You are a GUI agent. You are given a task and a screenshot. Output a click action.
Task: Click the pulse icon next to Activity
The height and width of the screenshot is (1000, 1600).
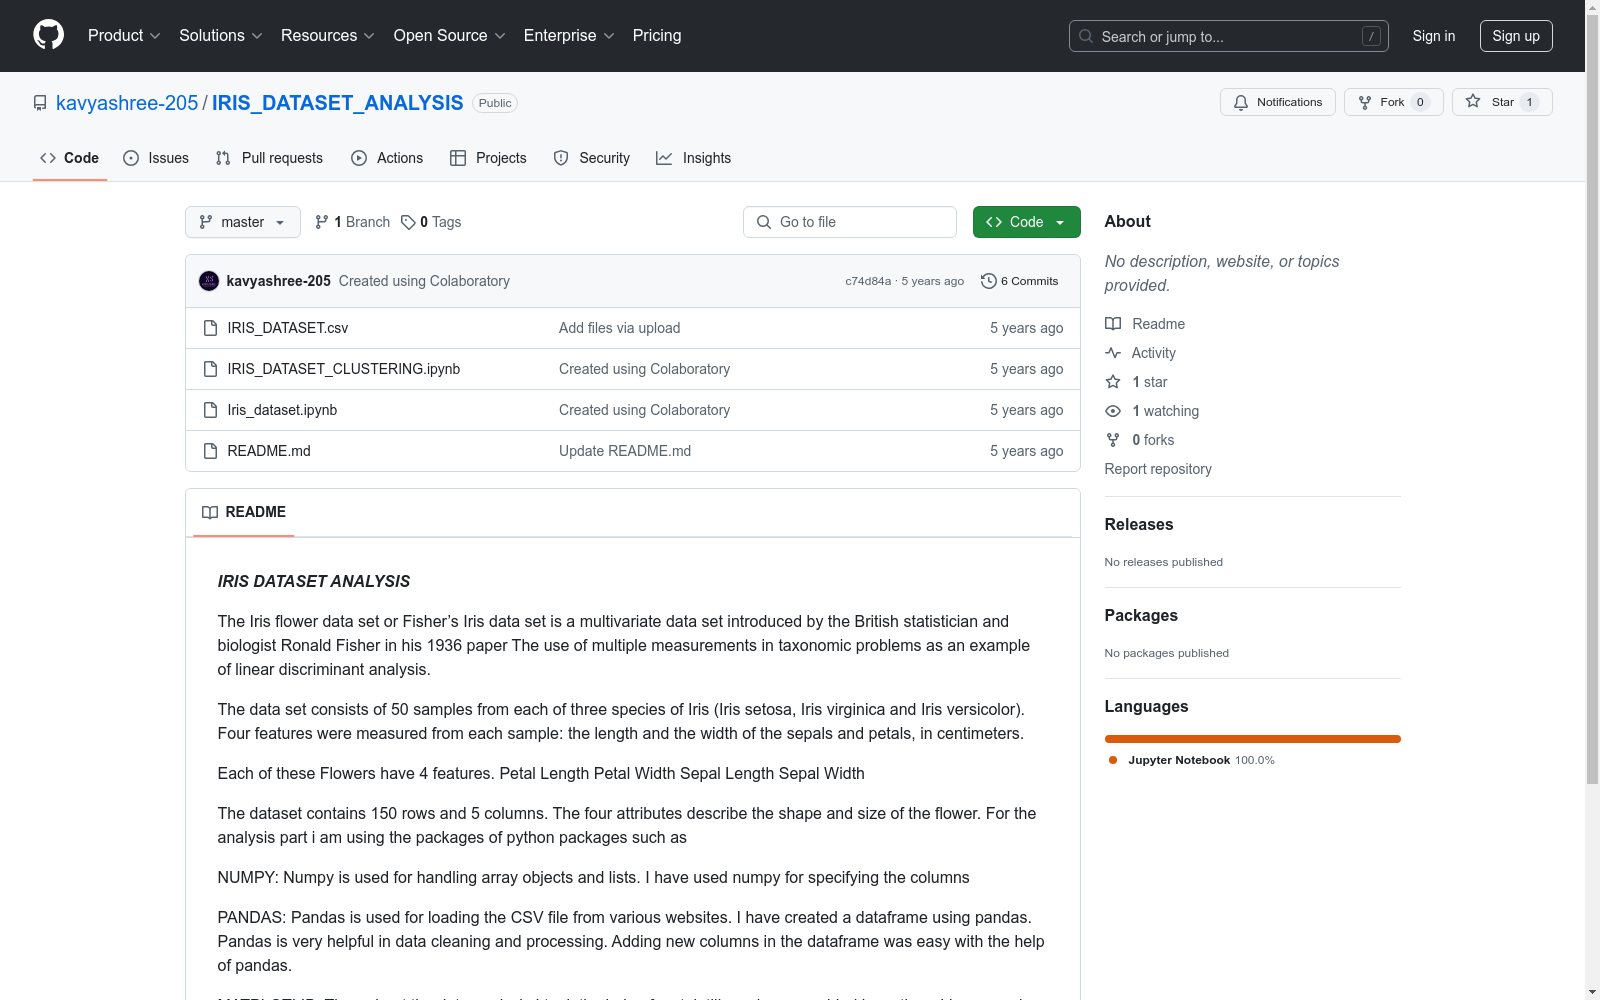[x=1113, y=353]
